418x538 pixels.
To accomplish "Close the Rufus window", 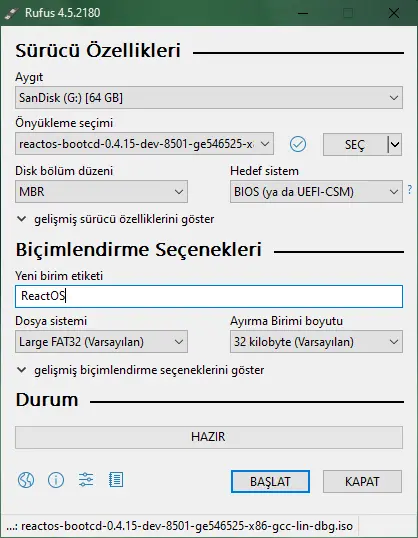I will [394, 13].
